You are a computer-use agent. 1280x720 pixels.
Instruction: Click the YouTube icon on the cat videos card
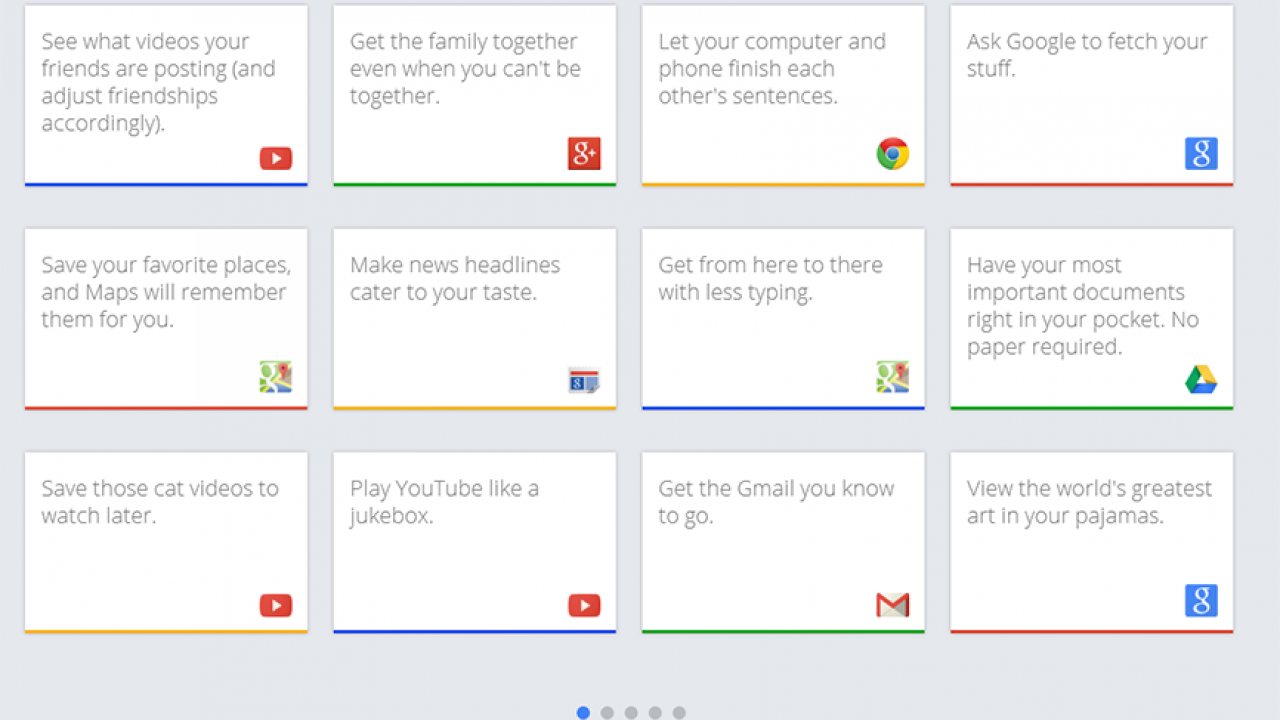click(276, 605)
